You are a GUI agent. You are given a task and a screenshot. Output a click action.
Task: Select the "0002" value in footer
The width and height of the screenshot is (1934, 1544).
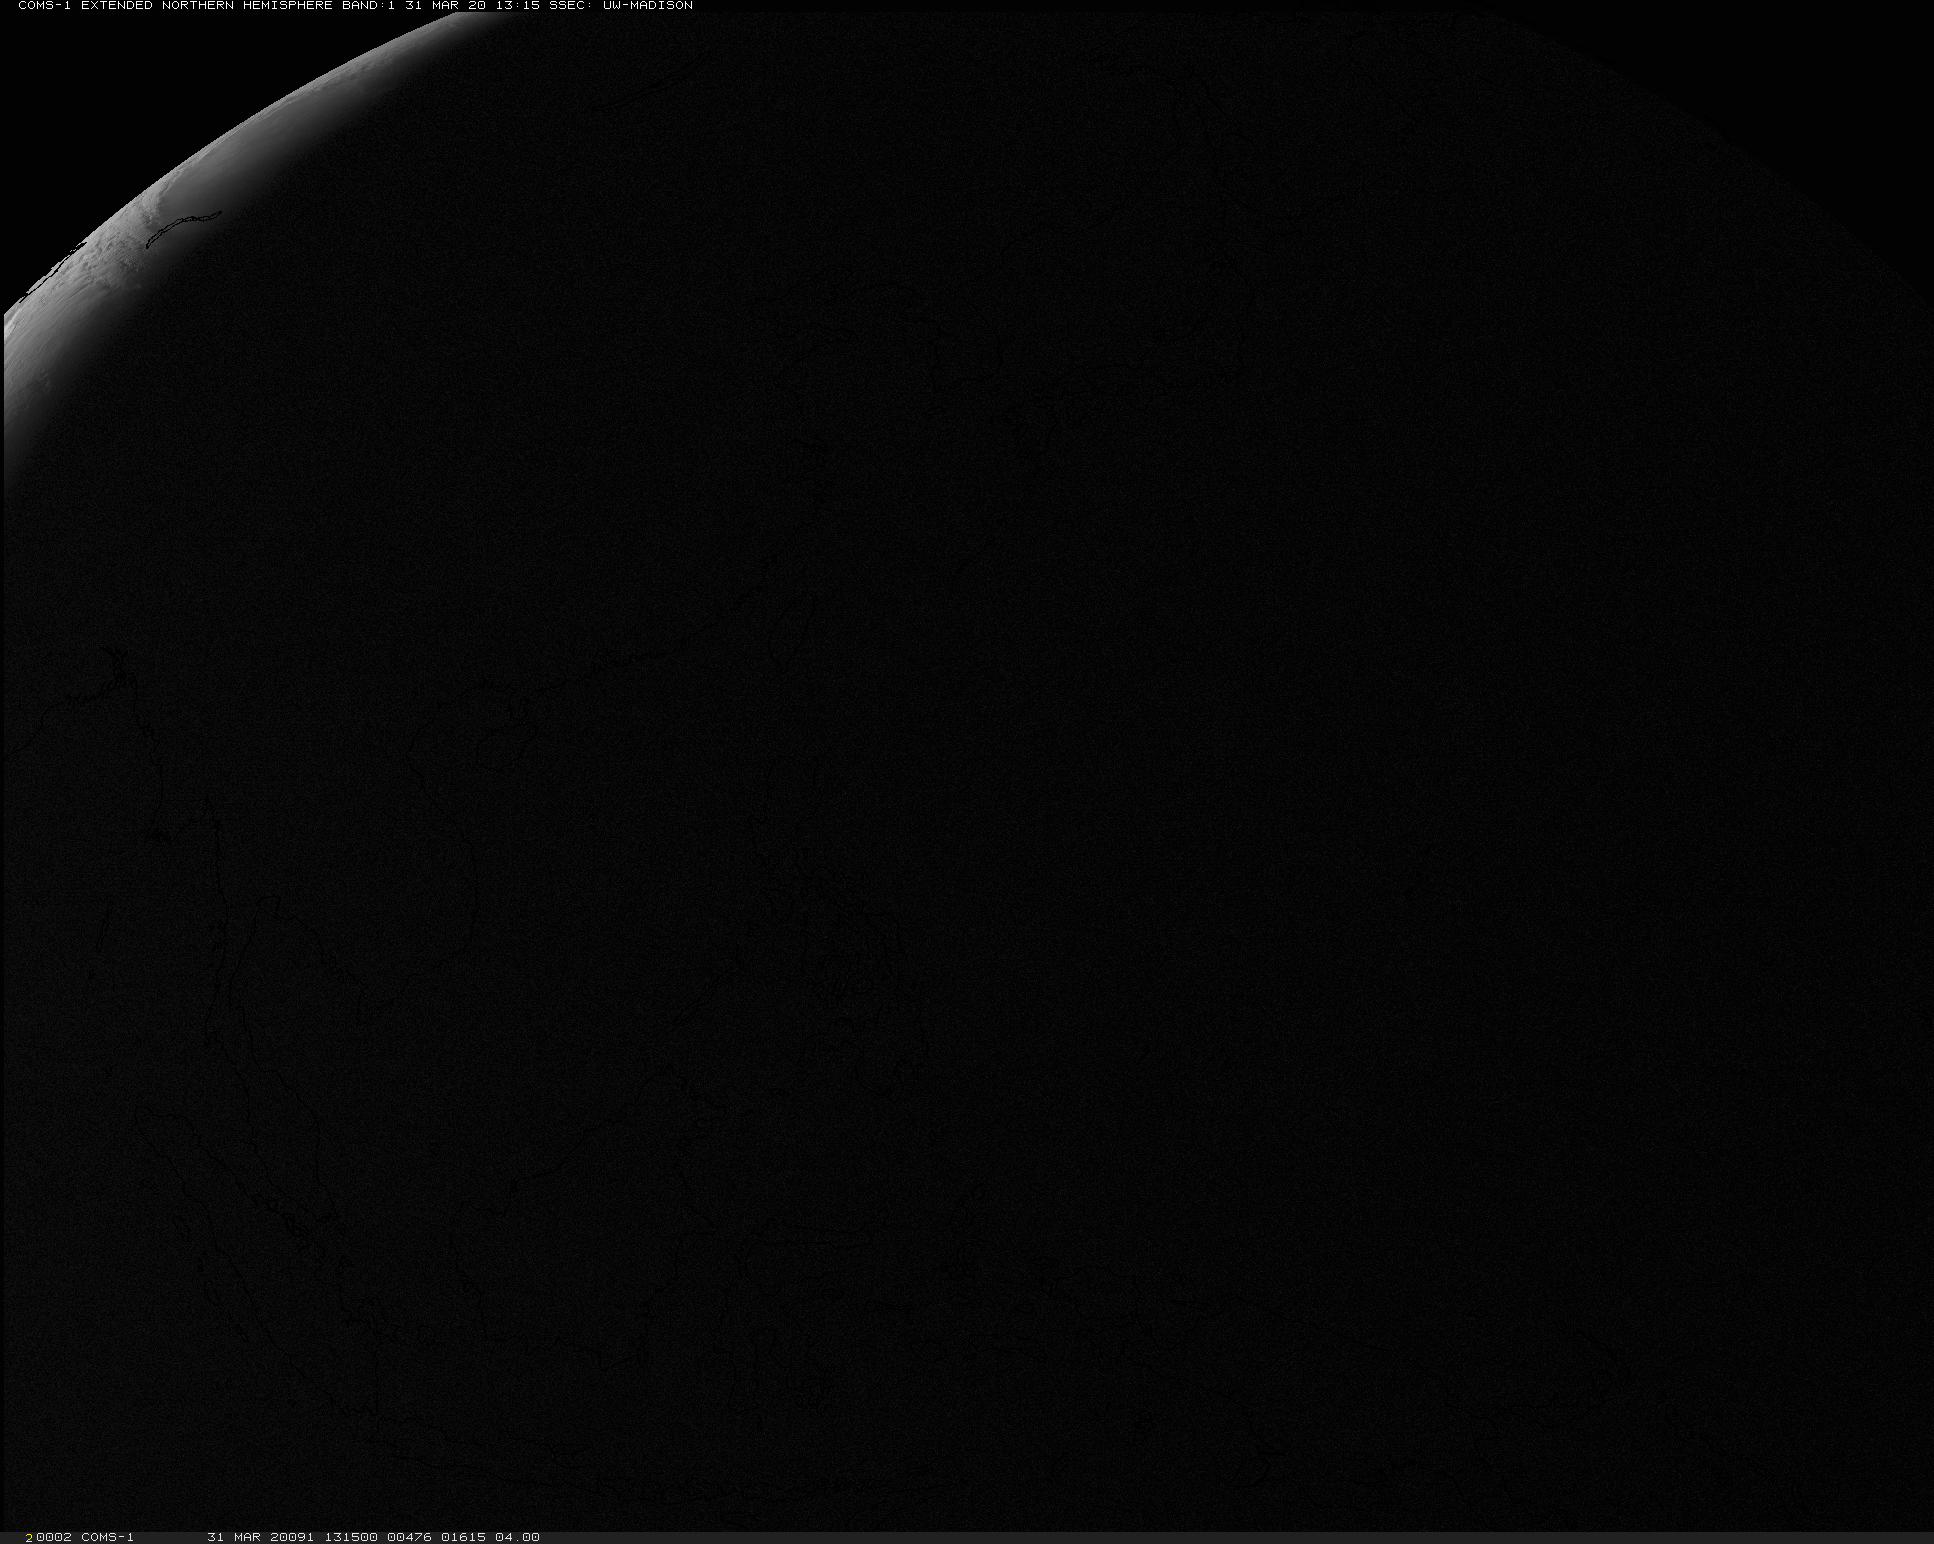pos(54,1537)
